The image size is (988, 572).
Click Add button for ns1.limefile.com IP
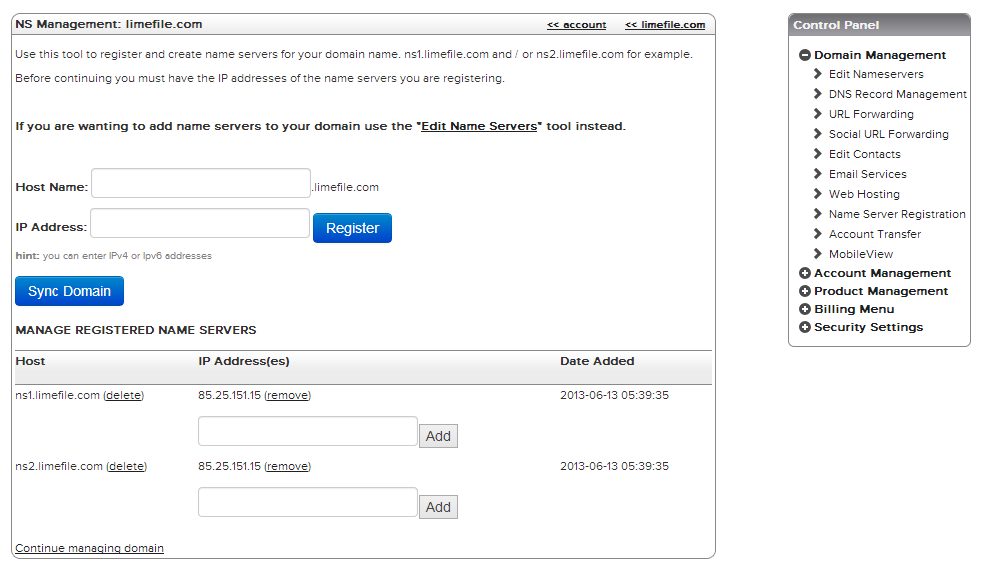tap(438, 436)
